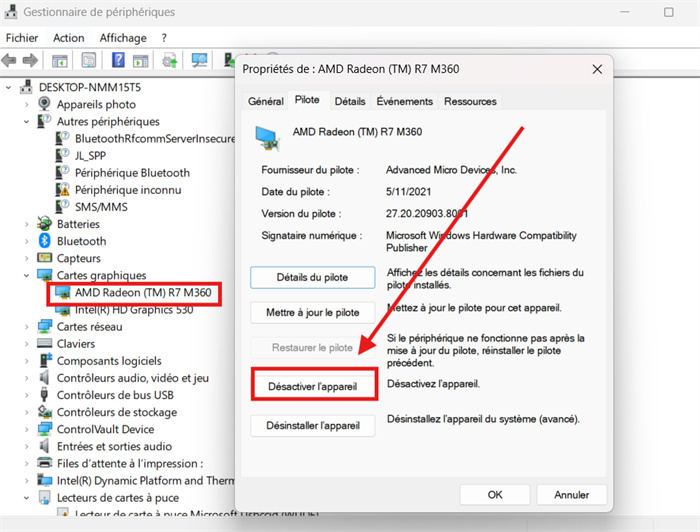Screen dimensions: 700x532
Task: Collapse the Lecteurs de cartes à puce category
Action: coord(26,498)
